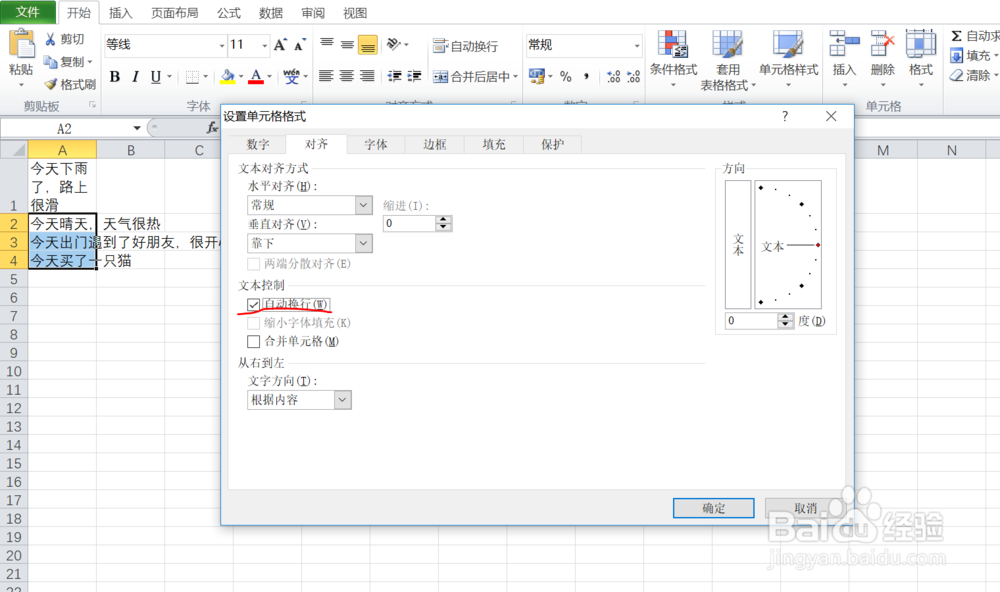Center text horizontally in ribbon
Screen dimensions: 1000x592
346,76
